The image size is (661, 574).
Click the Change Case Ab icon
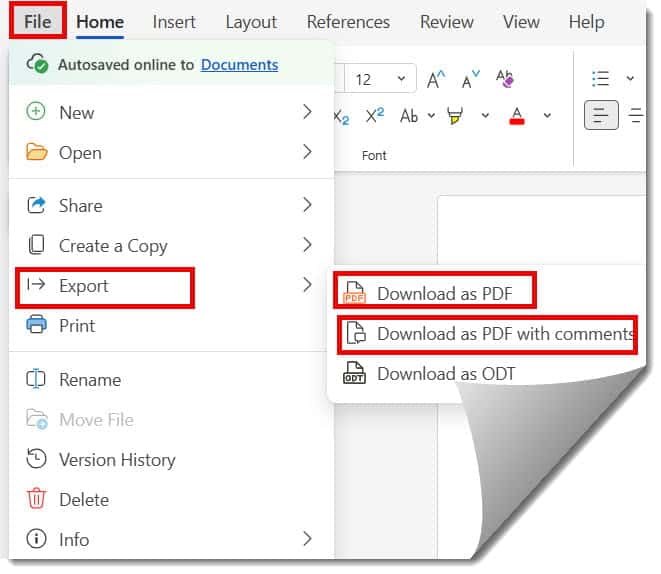click(x=409, y=115)
